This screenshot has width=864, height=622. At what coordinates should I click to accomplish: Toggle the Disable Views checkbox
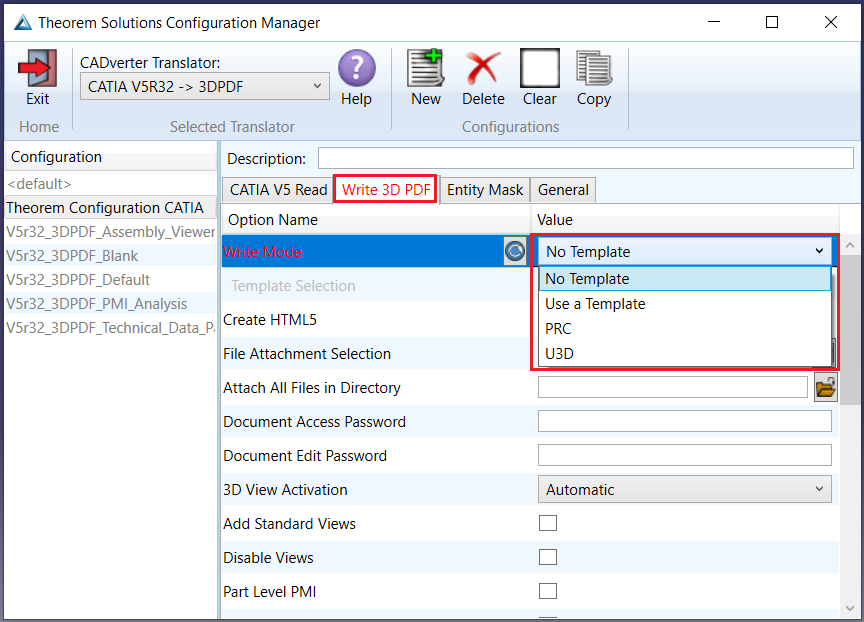click(548, 557)
